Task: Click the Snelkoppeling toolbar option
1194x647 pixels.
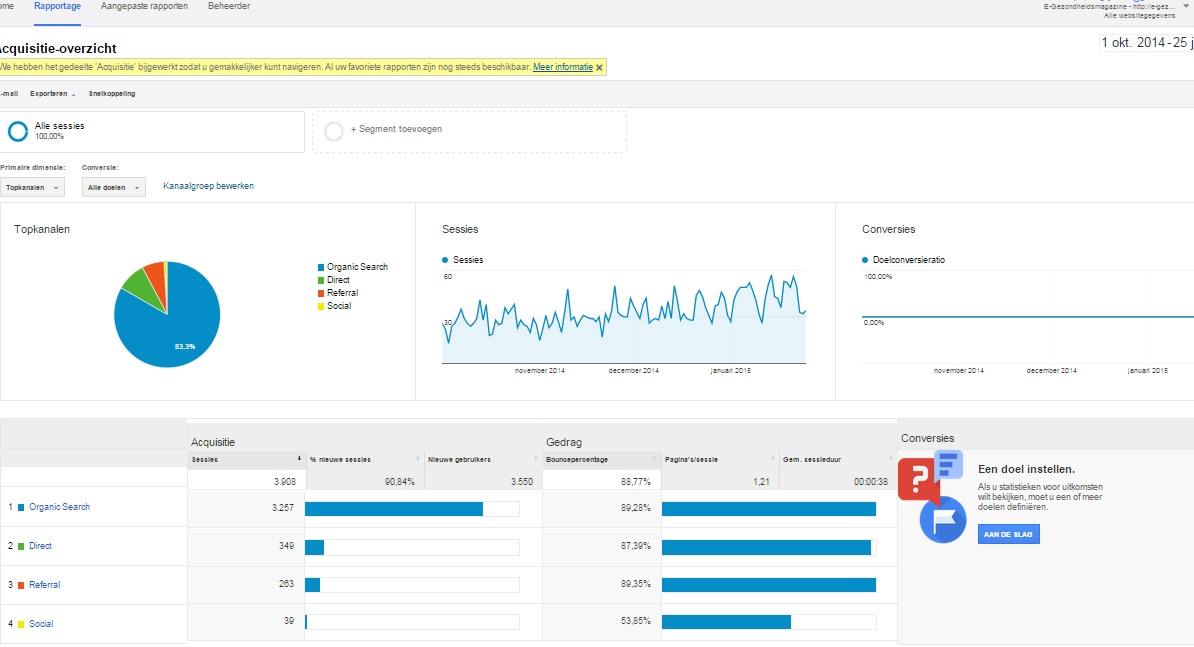Action: click(112, 94)
